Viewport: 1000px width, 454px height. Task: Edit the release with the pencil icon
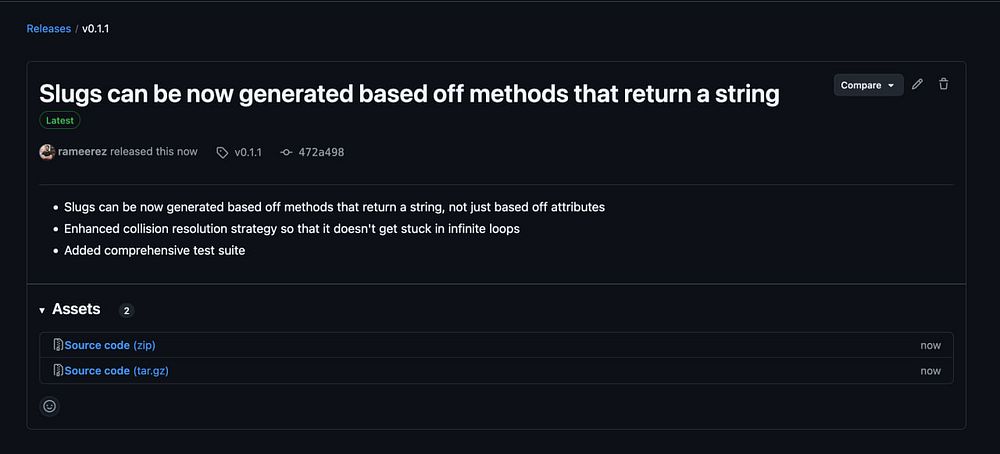(x=918, y=85)
